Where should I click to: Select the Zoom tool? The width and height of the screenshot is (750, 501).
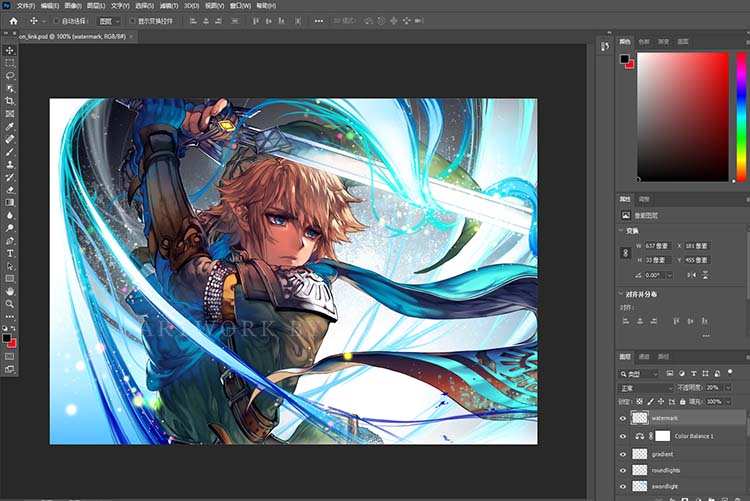[10, 304]
